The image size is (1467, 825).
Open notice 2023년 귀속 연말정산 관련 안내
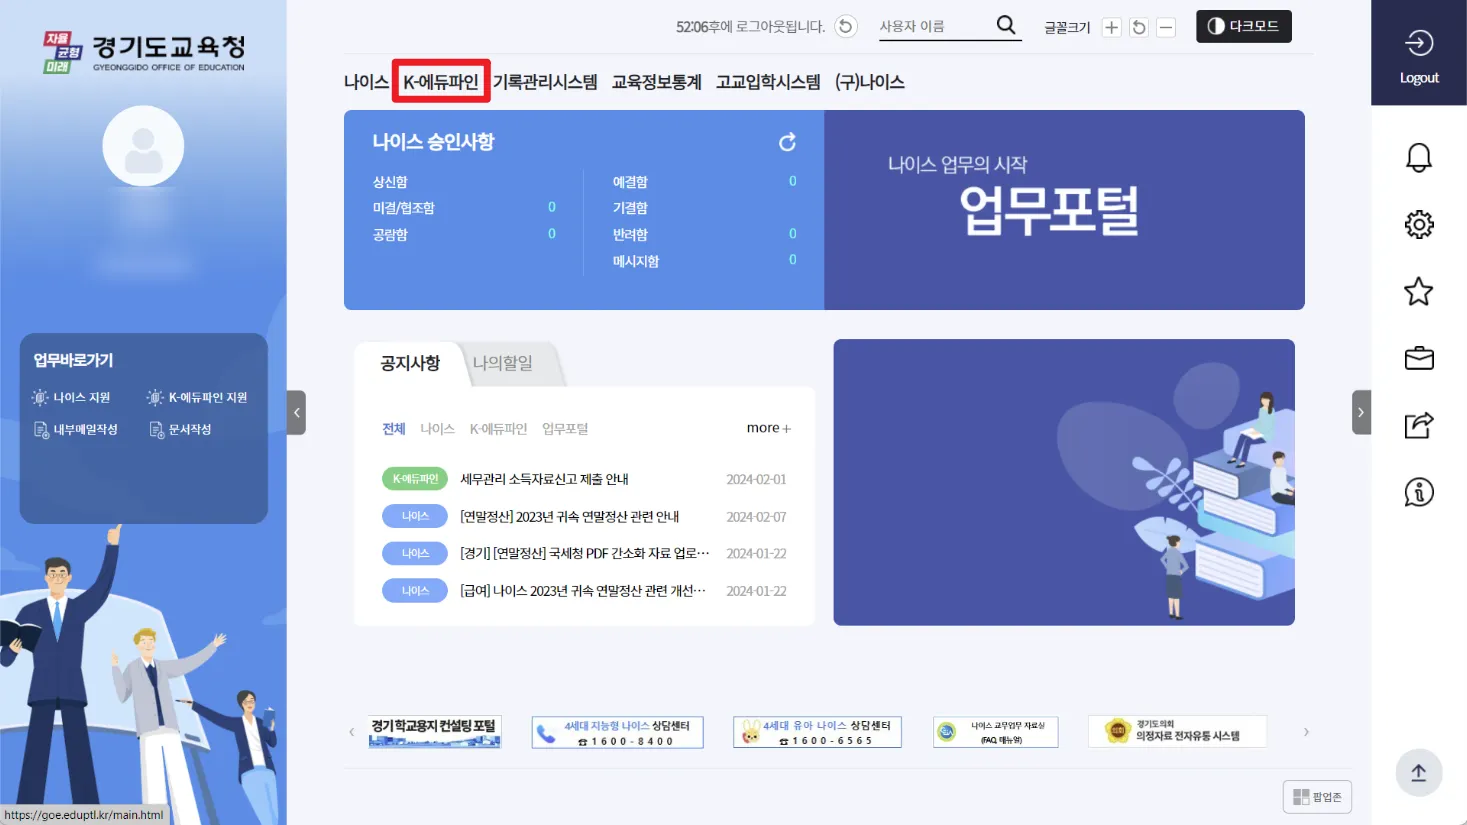tap(570, 517)
